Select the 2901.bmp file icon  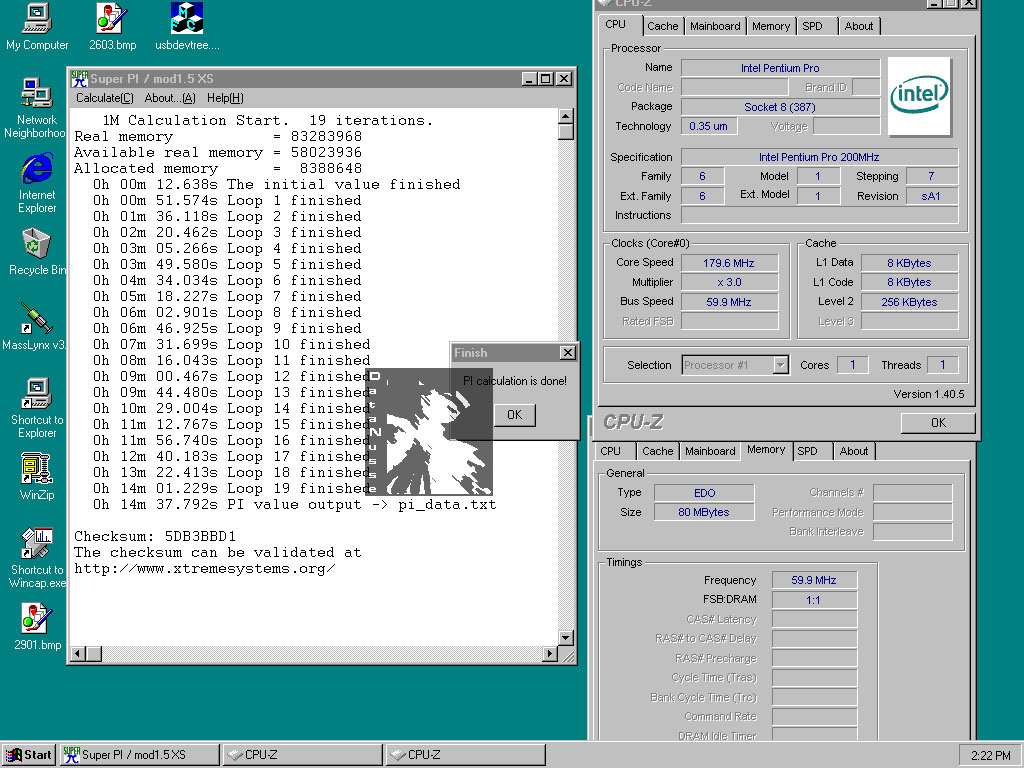(37, 627)
